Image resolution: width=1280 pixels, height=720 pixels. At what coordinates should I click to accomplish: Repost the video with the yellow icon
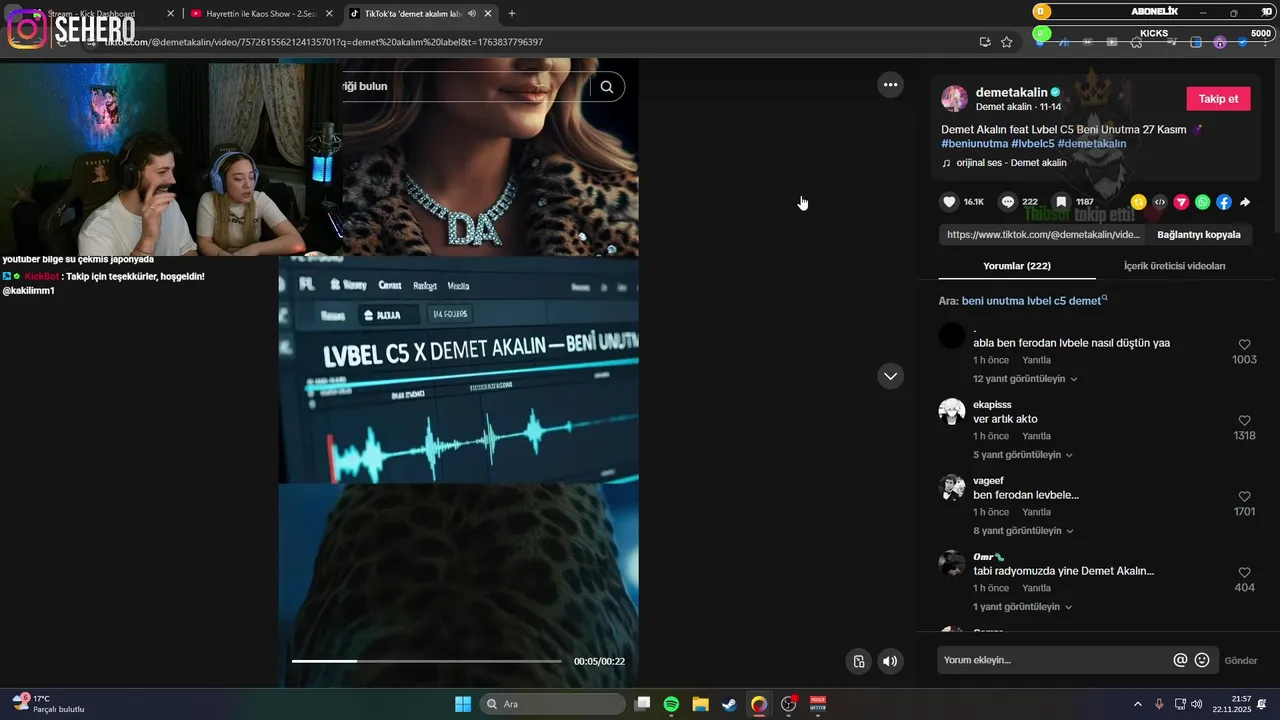pos(1138,202)
